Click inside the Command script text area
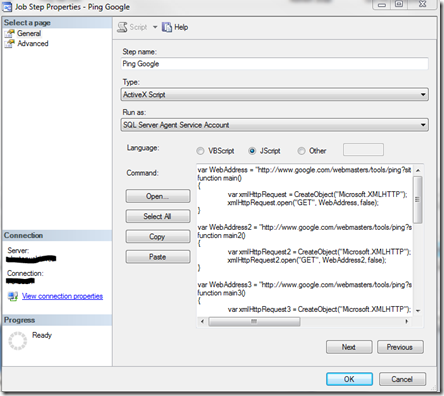Viewport: 444px width, 396px height. [x=304, y=239]
